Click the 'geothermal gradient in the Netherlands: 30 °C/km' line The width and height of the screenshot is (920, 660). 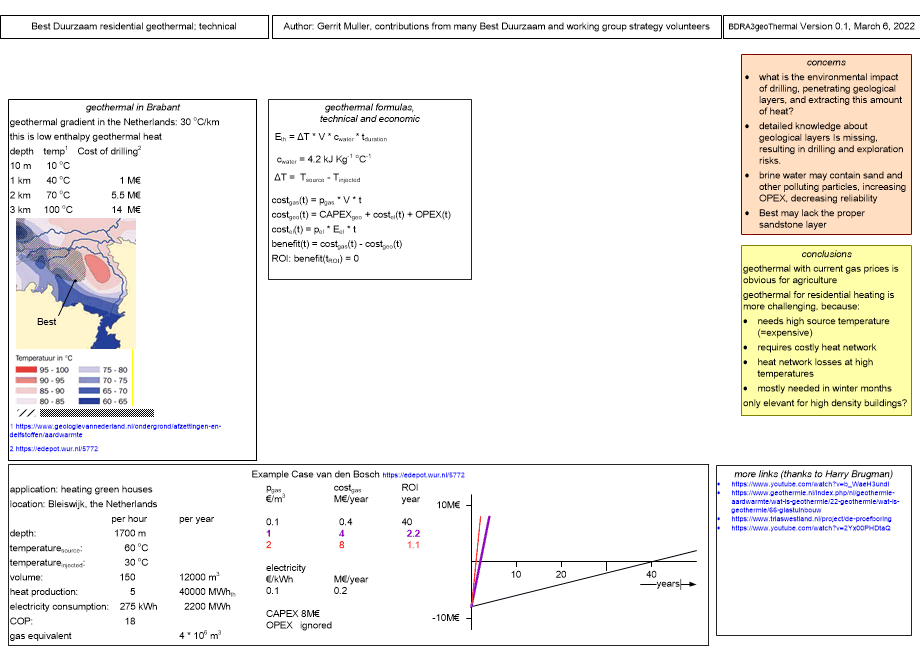[114, 122]
